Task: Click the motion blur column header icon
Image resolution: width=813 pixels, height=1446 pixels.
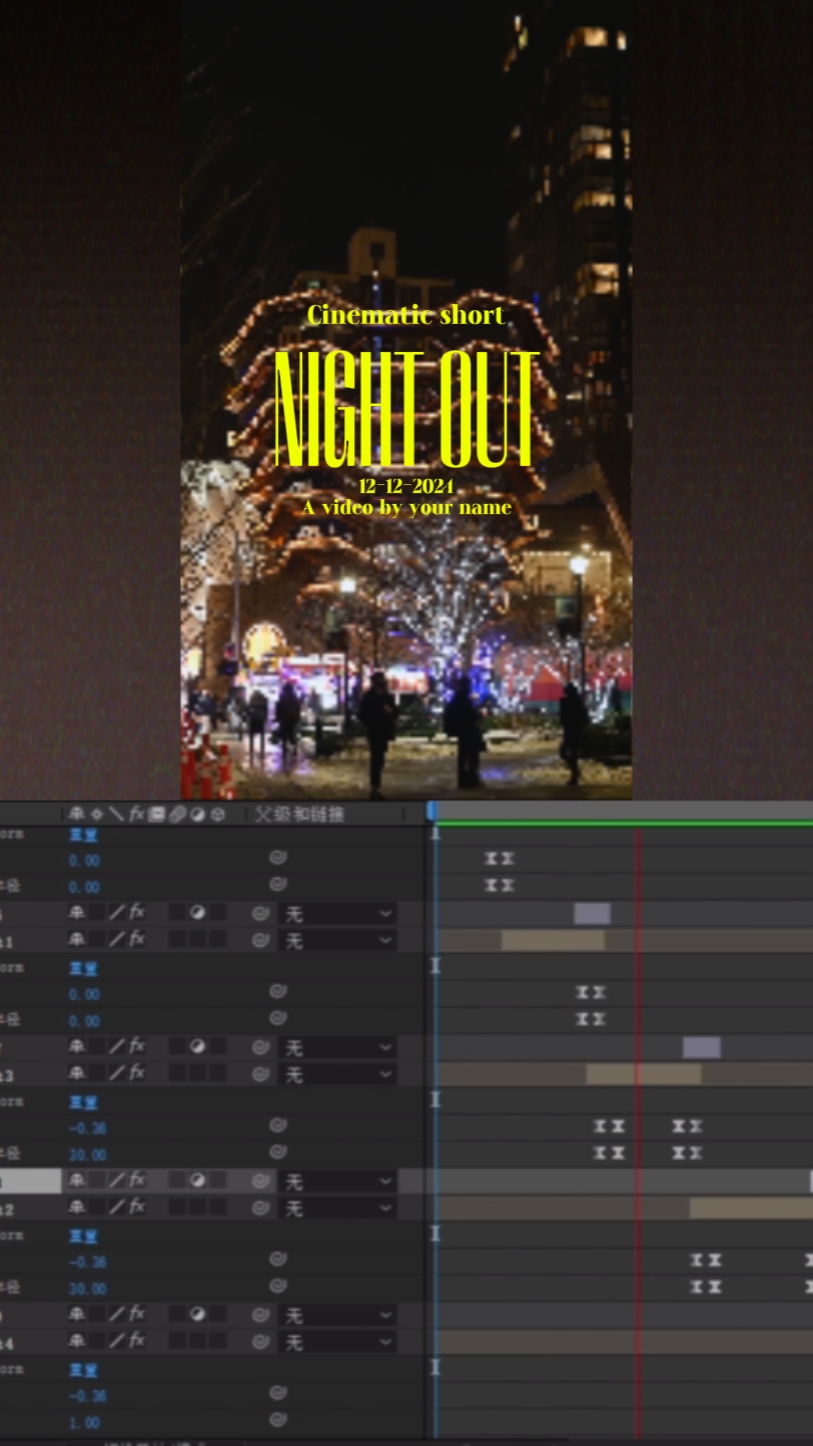Action: pyautogui.click(x=177, y=814)
